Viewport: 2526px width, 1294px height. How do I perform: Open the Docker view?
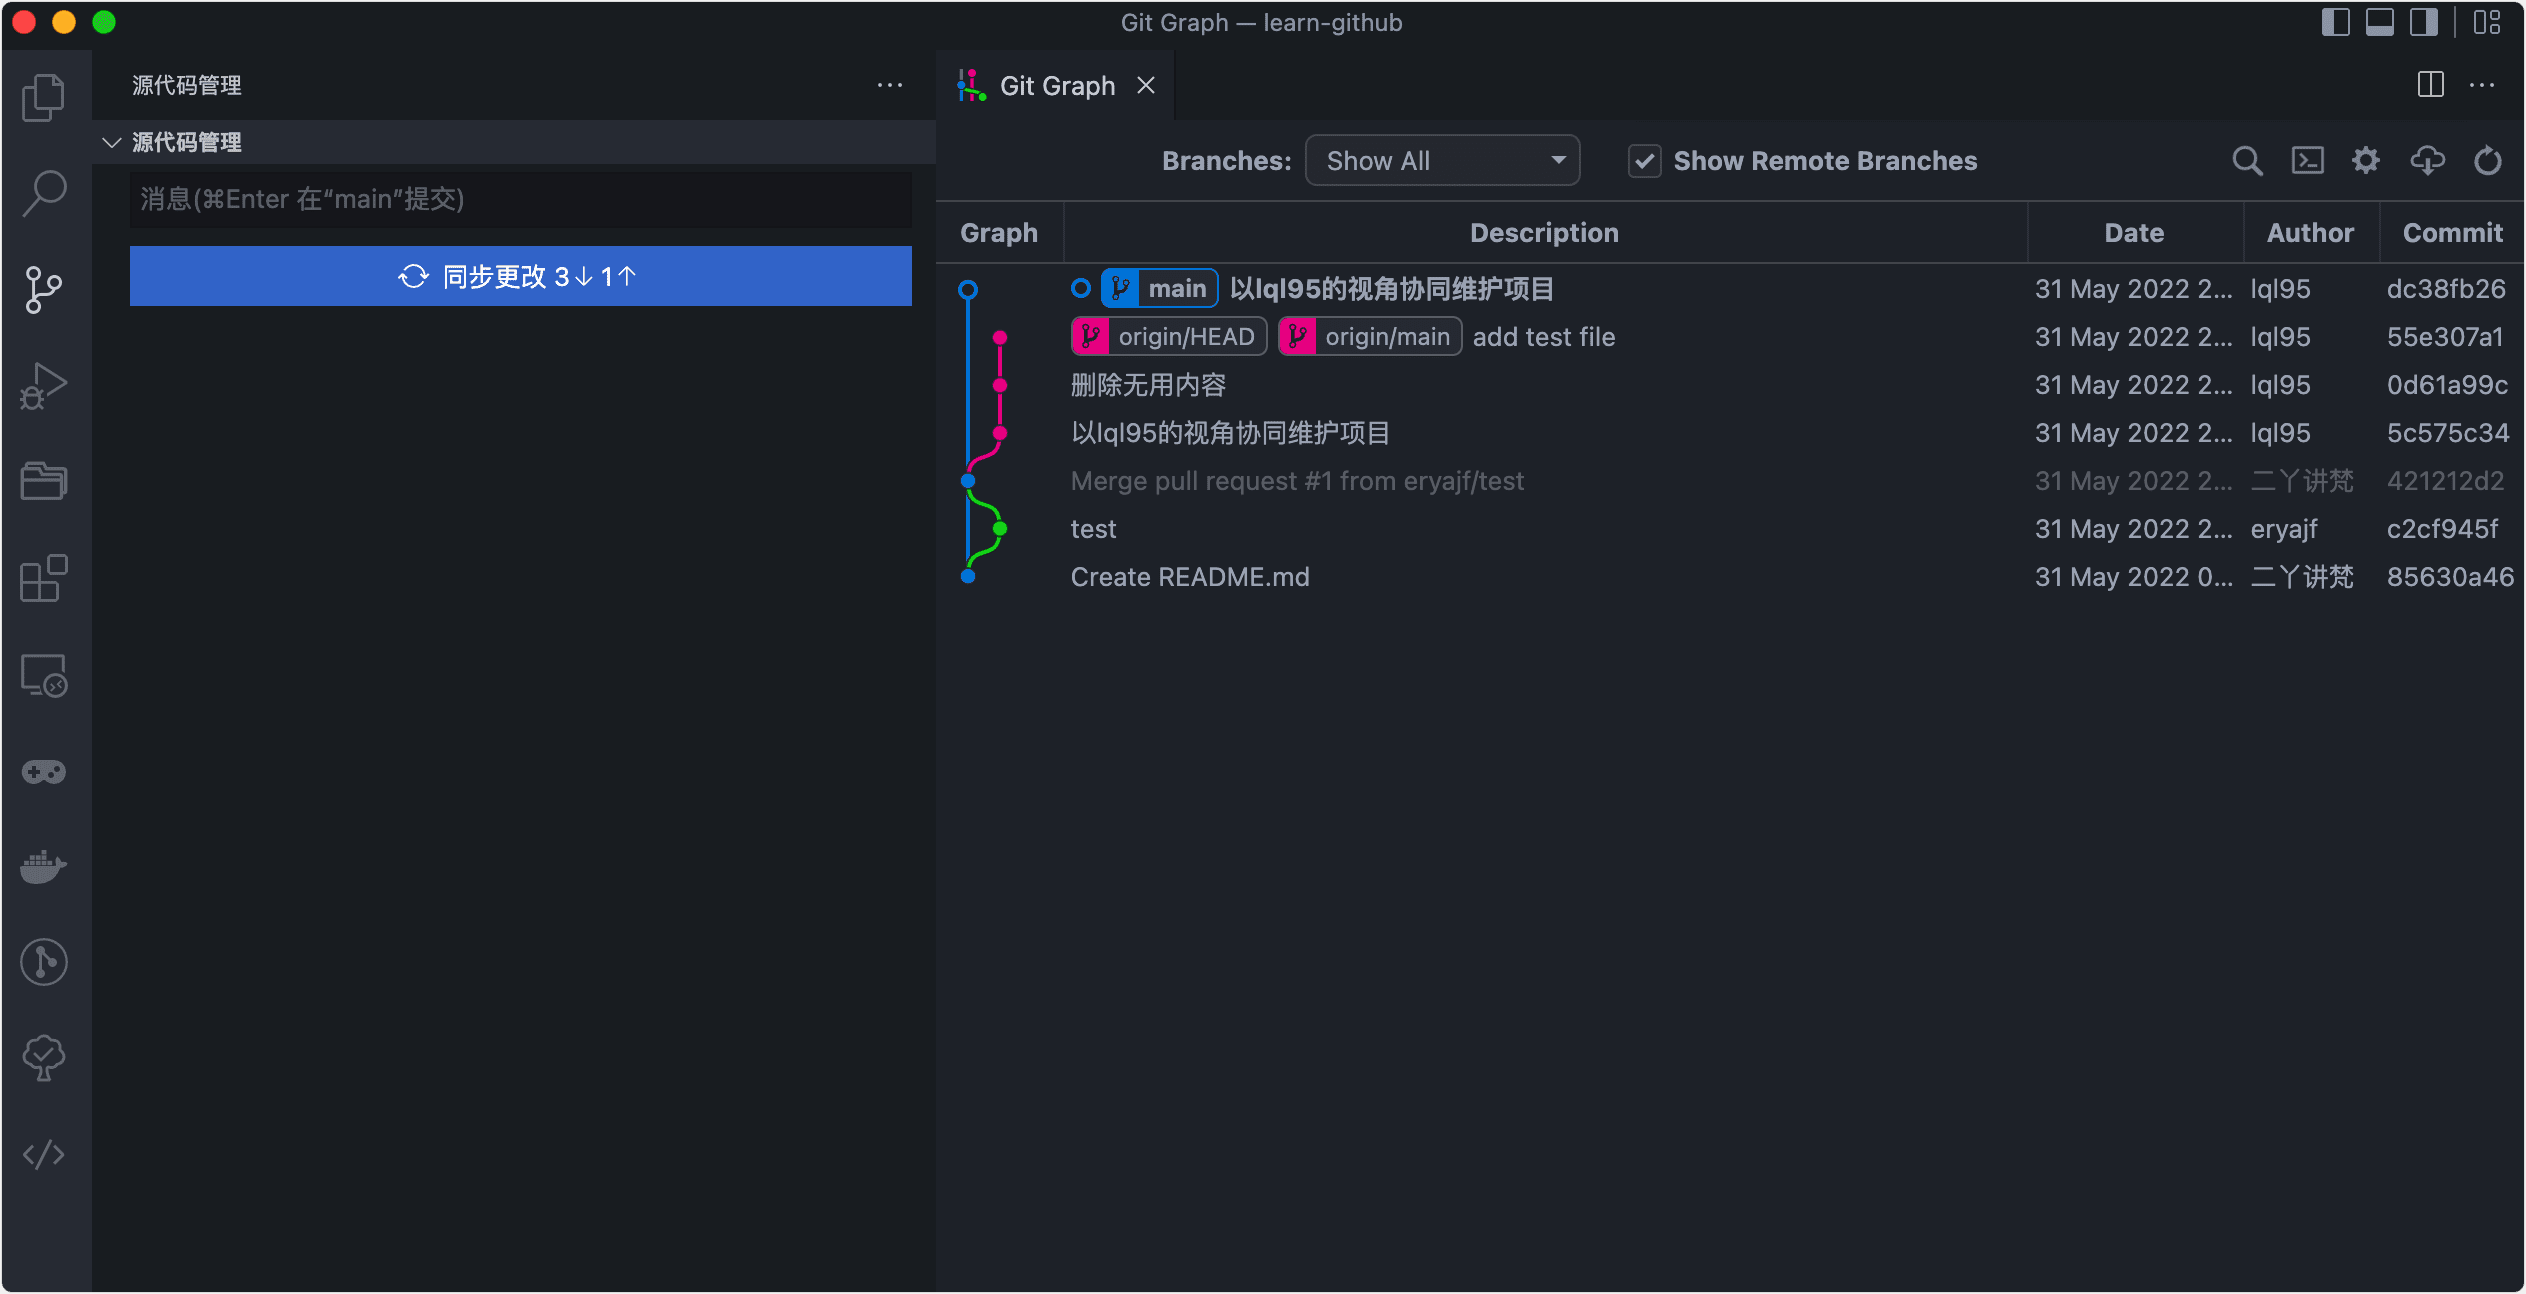[44, 867]
